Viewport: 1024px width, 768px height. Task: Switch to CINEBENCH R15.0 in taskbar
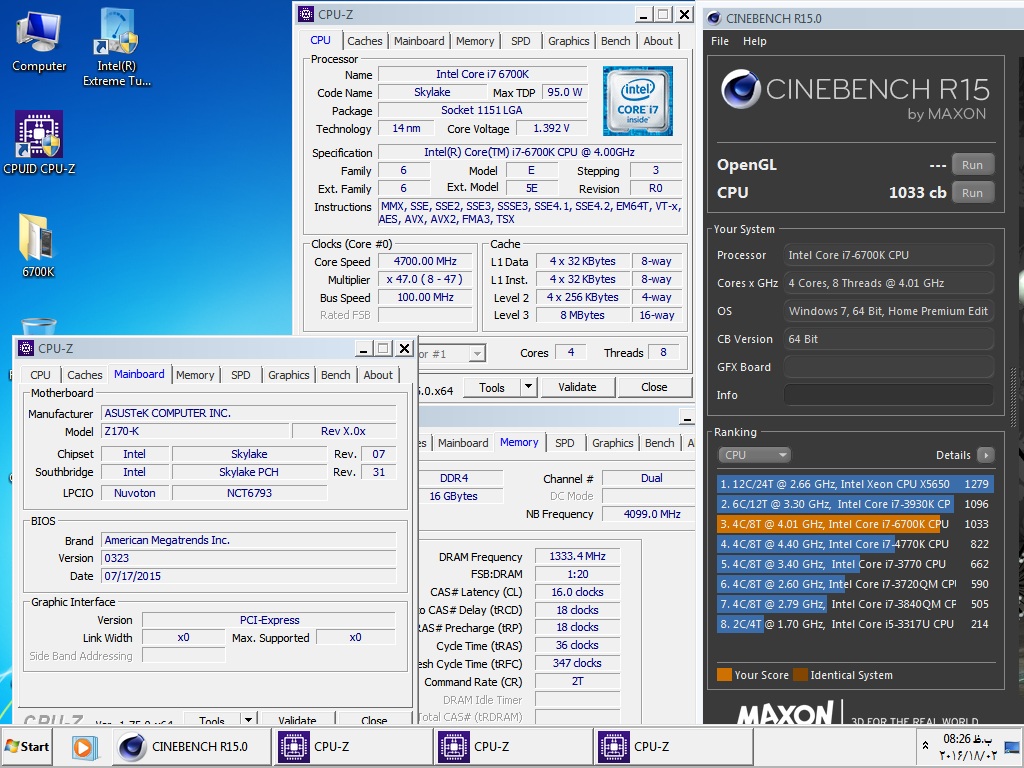click(x=190, y=747)
